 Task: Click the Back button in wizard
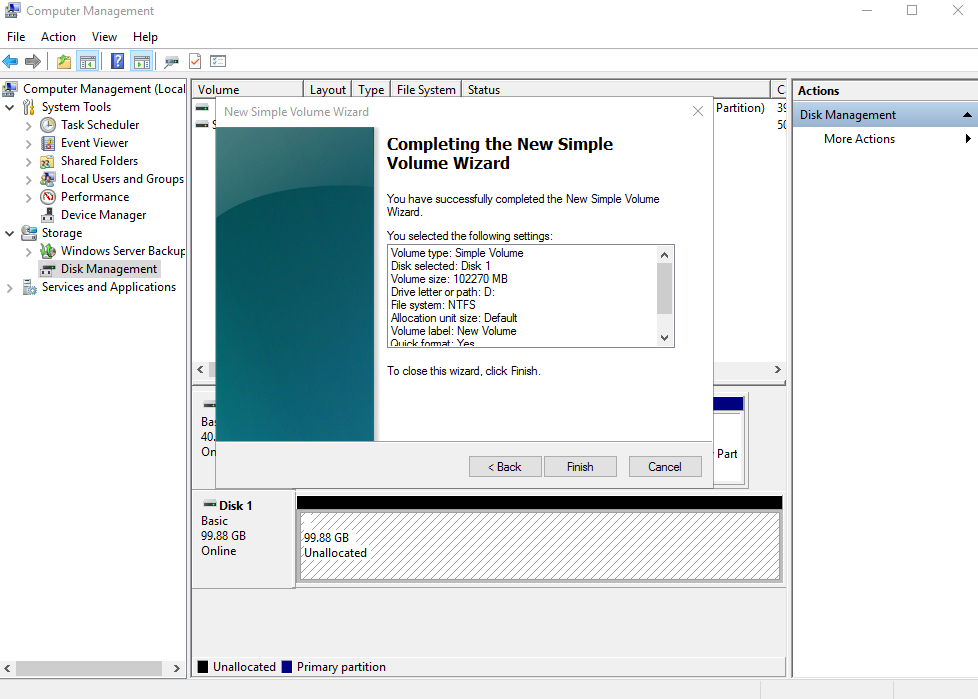point(505,467)
